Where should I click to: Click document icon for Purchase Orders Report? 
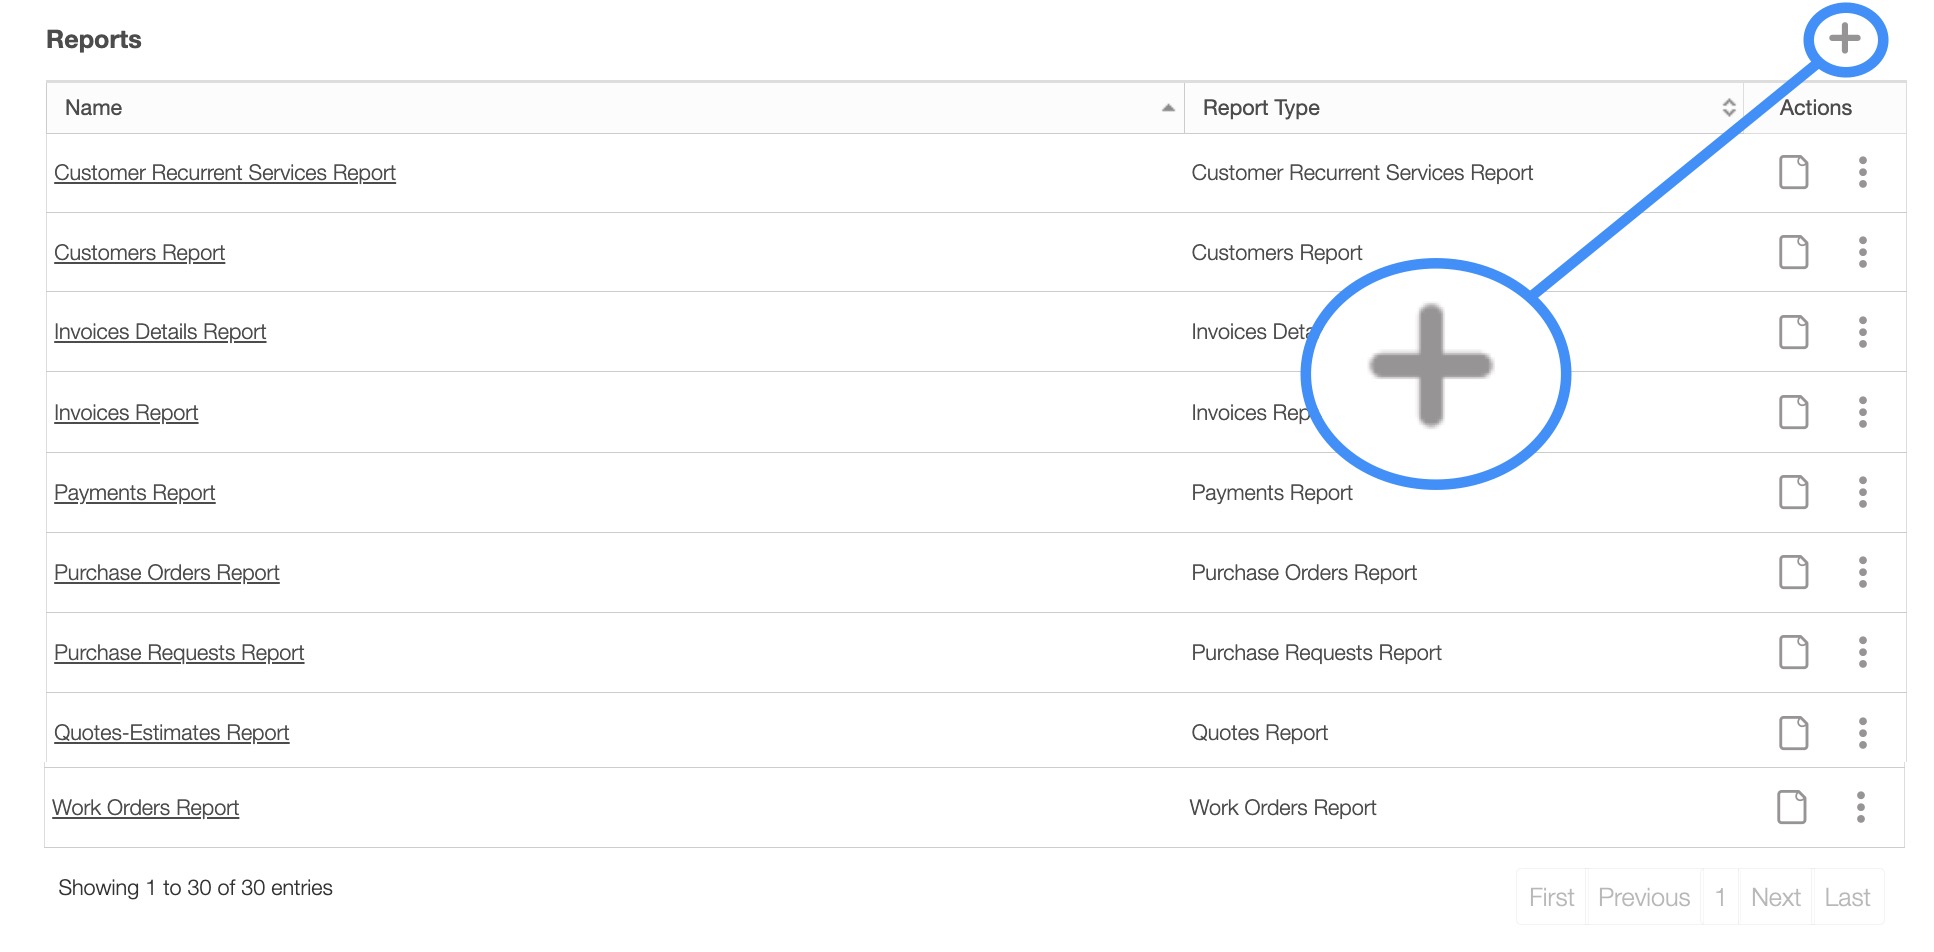point(1793,572)
